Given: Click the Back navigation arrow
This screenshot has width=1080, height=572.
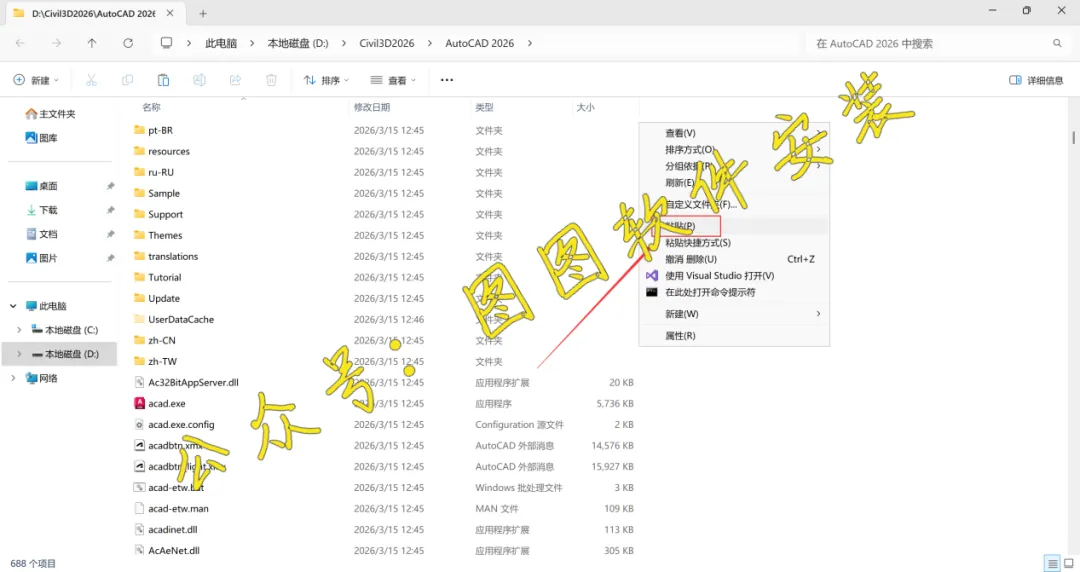Looking at the screenshot, I should click(20, 43).
